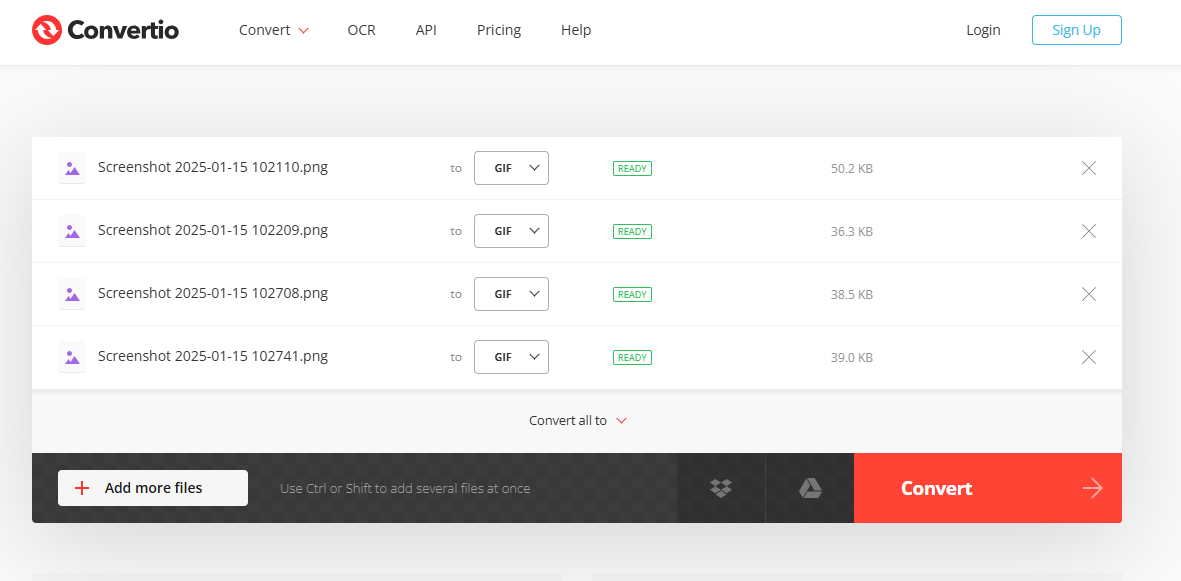The width and height of the screenshot is (1181, 581).
Task: Go to the OCR page
Action: (362, 30)
